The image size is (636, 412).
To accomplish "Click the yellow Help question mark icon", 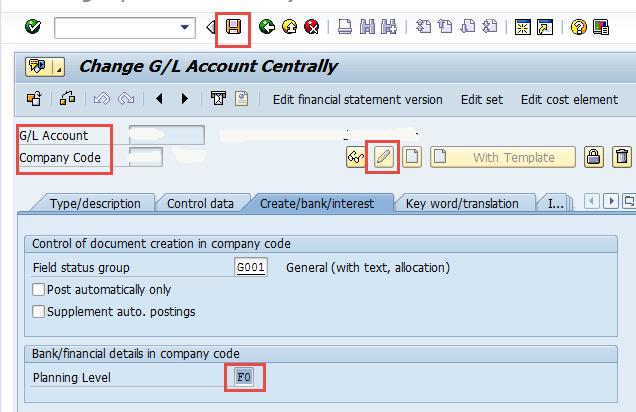I will 578,27.
